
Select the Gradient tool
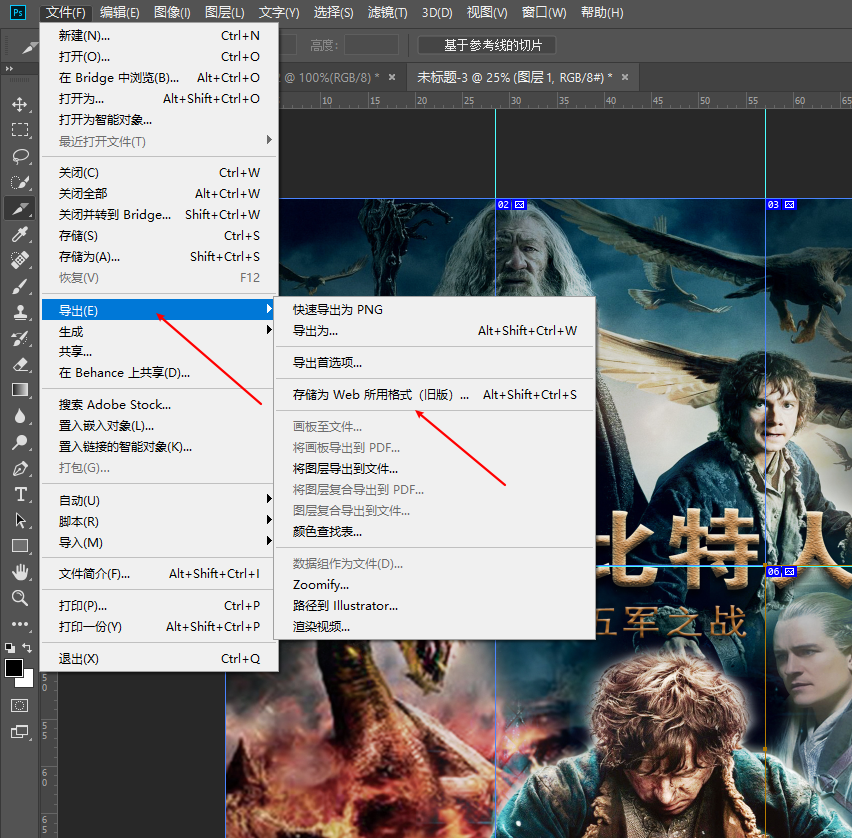point(20,390)
